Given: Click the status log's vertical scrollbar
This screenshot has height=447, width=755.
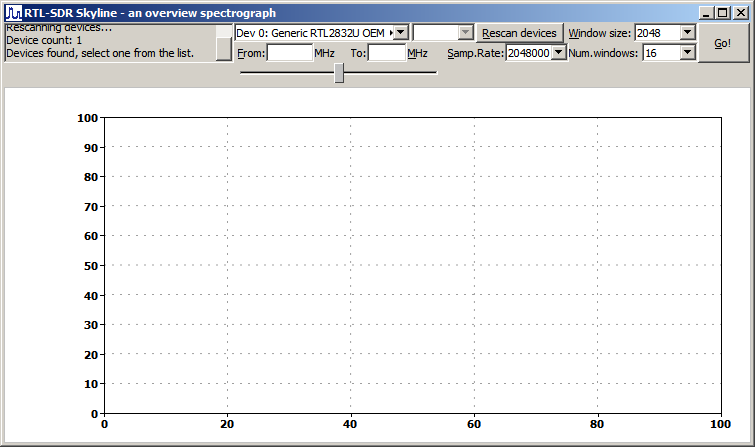Looking at the screenshot, I should tap(223, 43).
